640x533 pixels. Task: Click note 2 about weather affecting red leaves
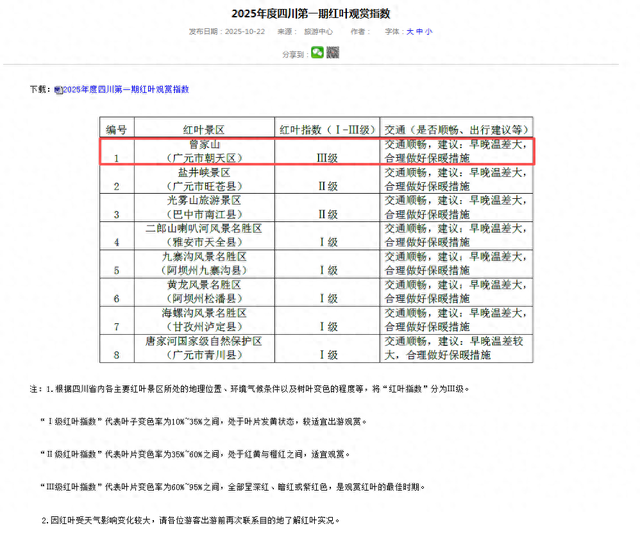point(190,520)
